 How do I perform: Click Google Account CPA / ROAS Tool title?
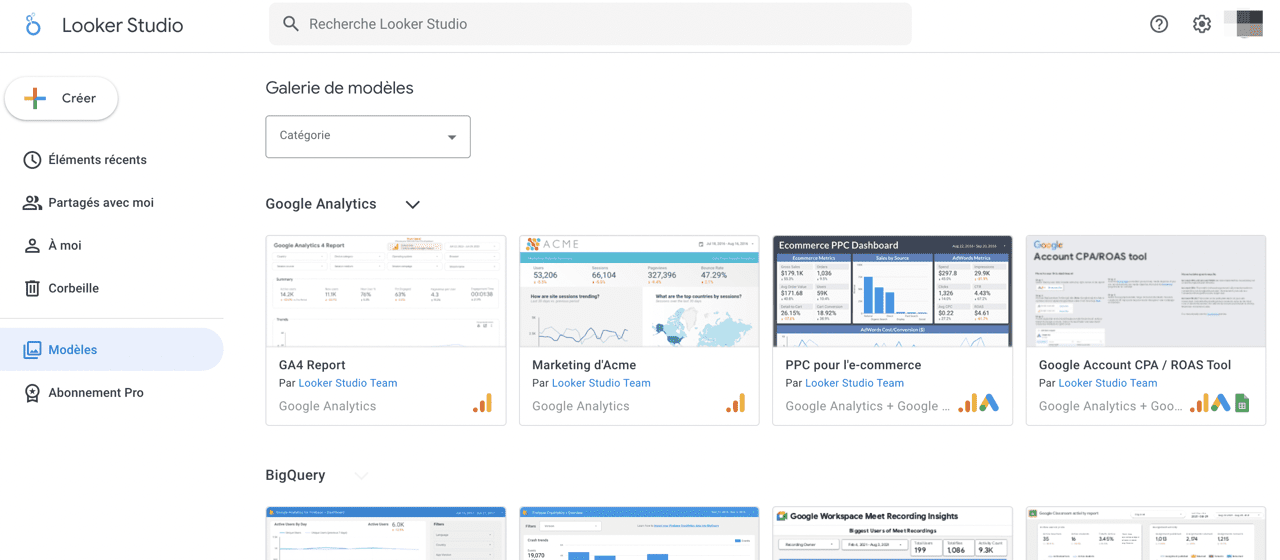click(1135, 365)
